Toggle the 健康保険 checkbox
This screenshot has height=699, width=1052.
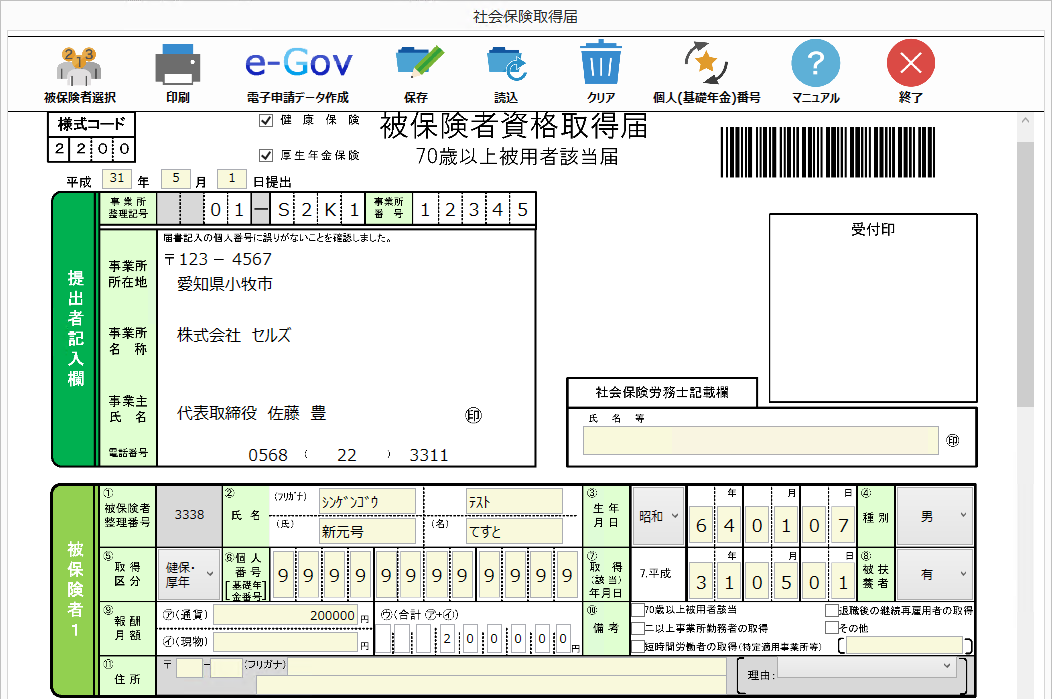click(x=266, y=120)
